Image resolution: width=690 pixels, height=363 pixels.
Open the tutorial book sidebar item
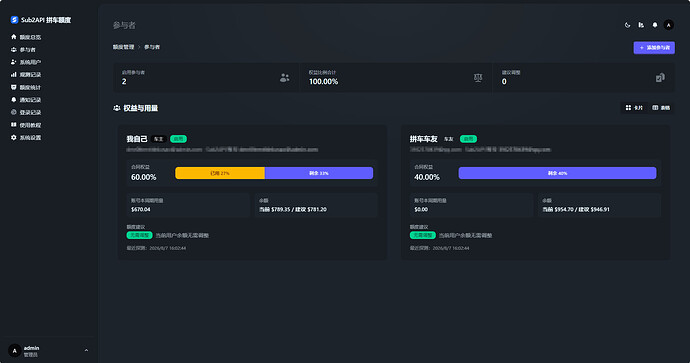pos(26,125)
